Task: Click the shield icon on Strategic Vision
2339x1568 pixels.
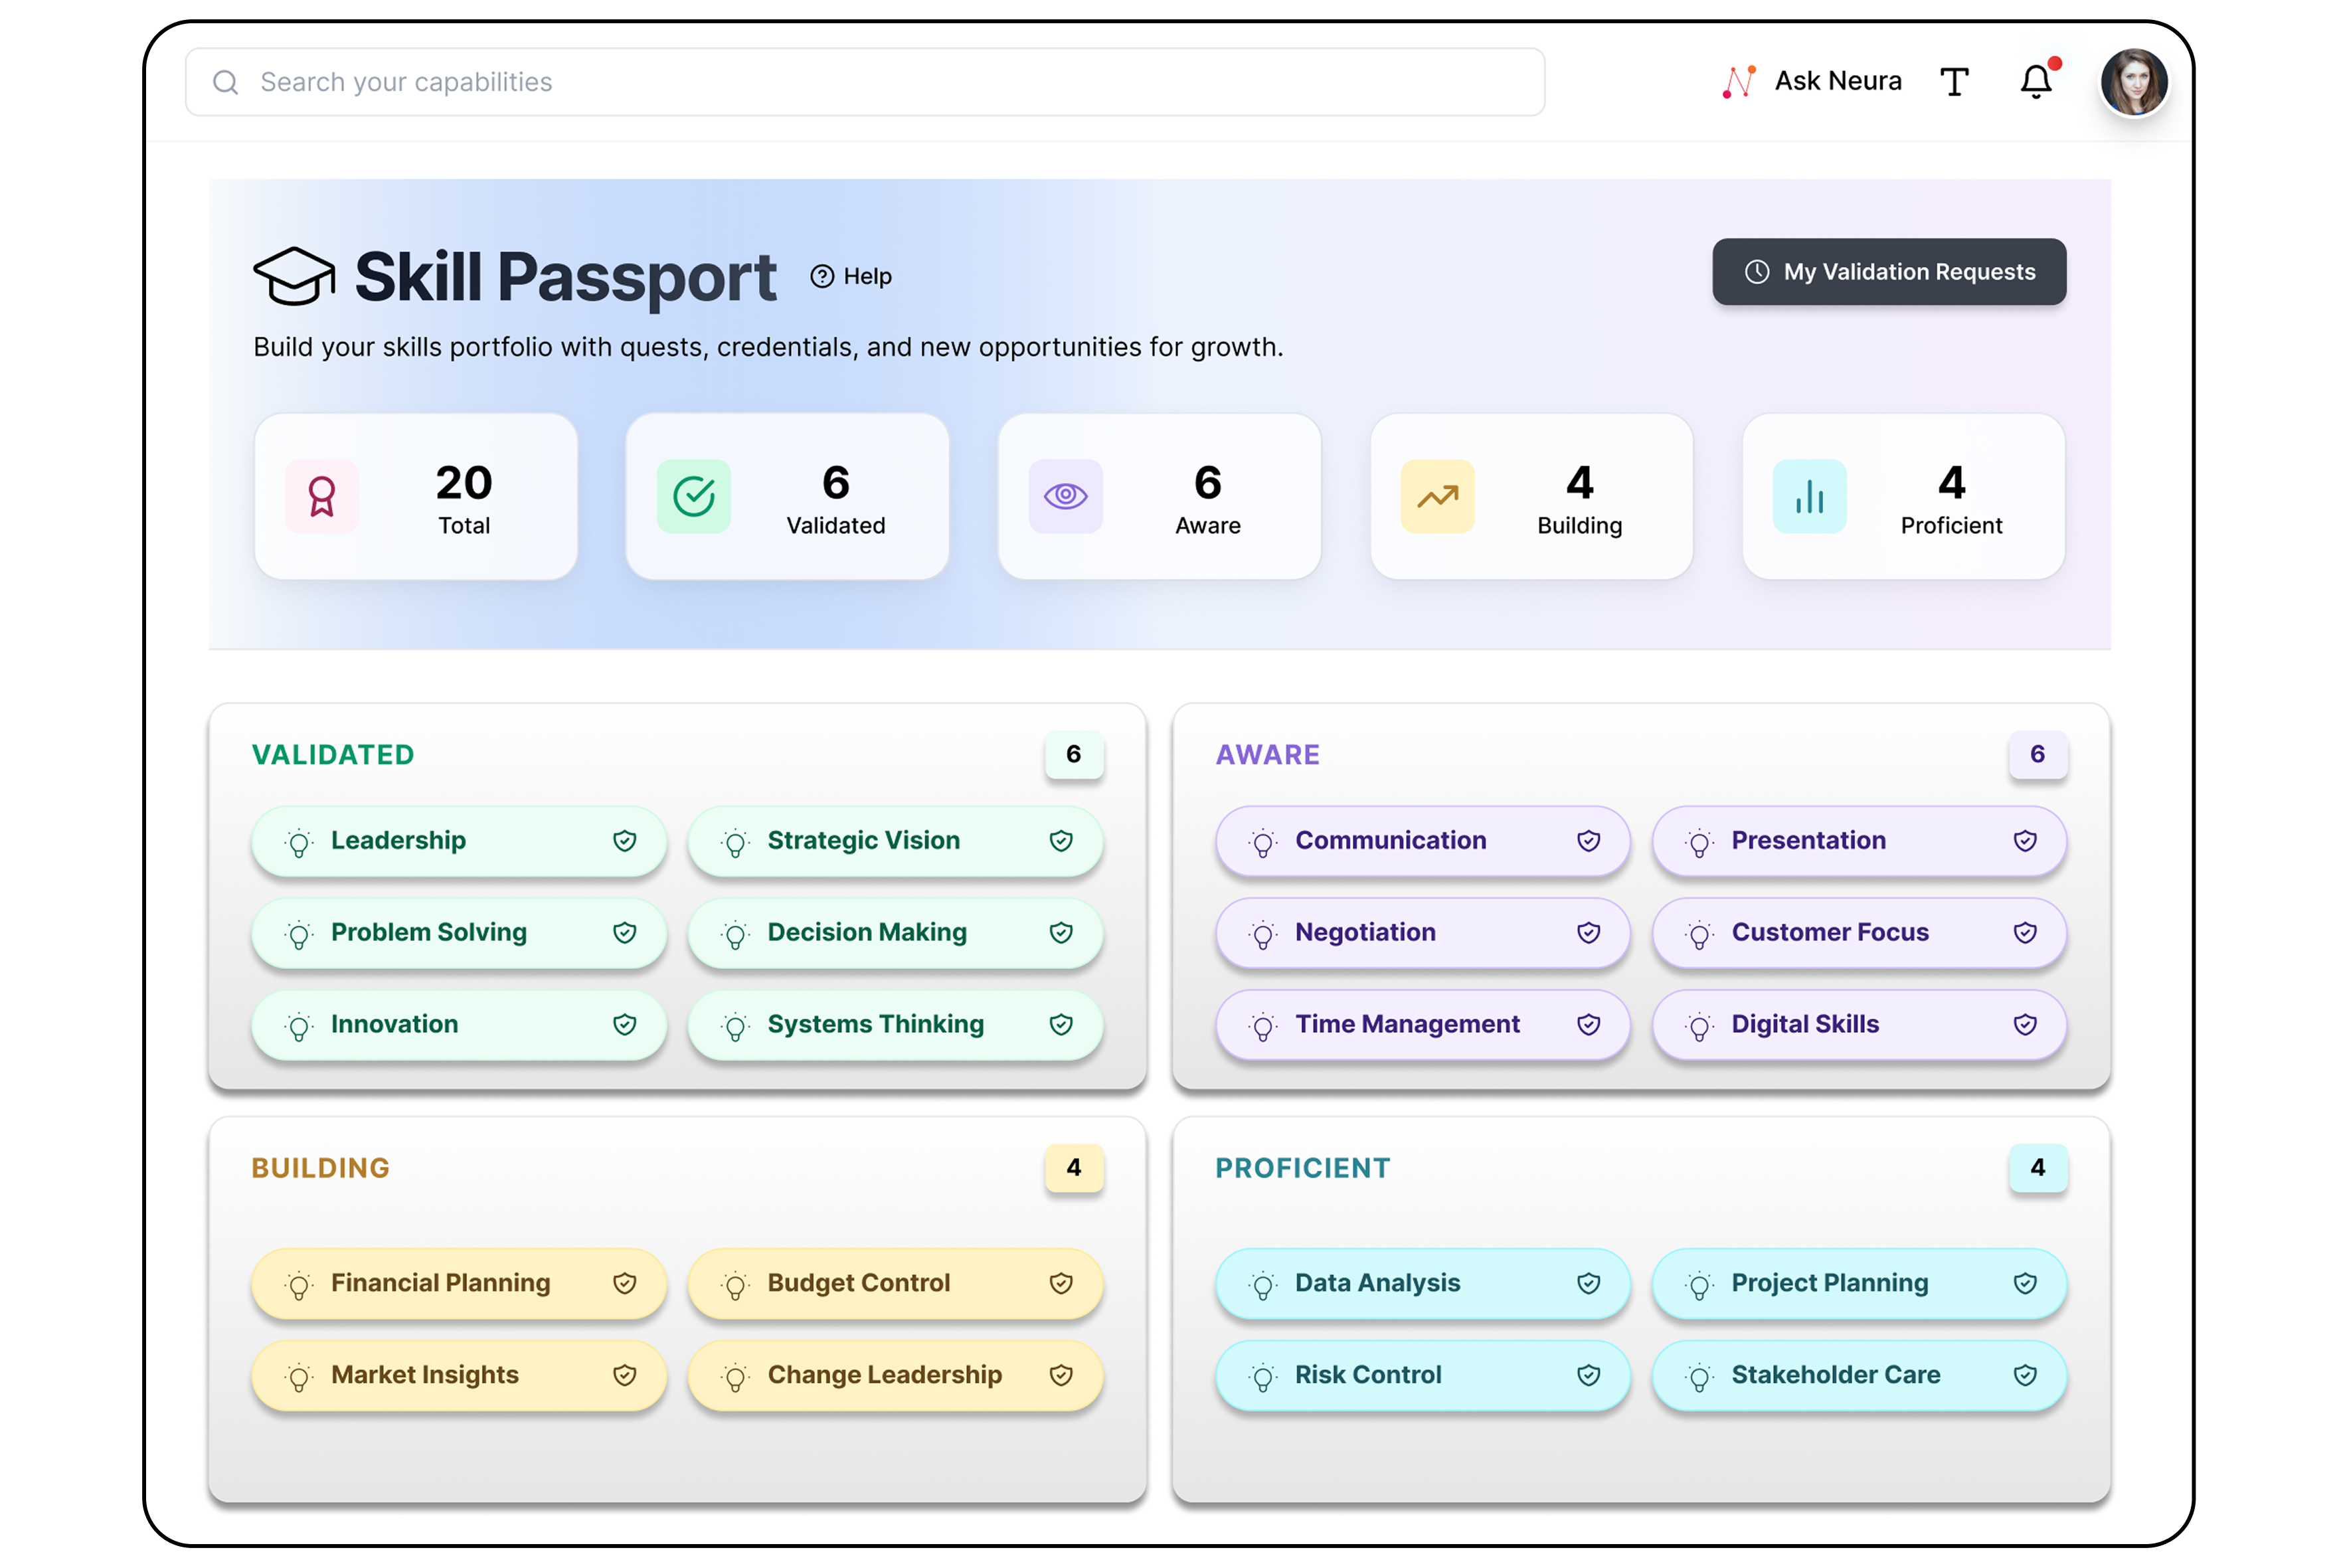Action: 1060,841
